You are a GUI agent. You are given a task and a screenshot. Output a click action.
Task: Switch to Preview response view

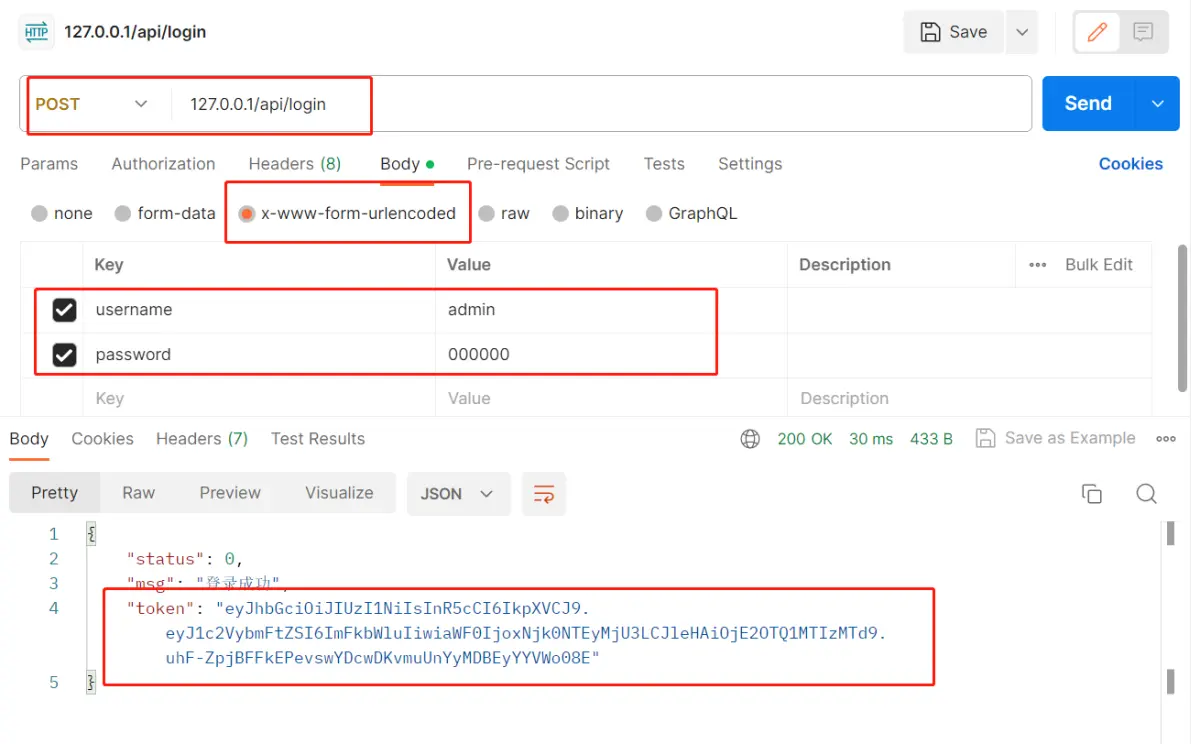tap(230, 493)
